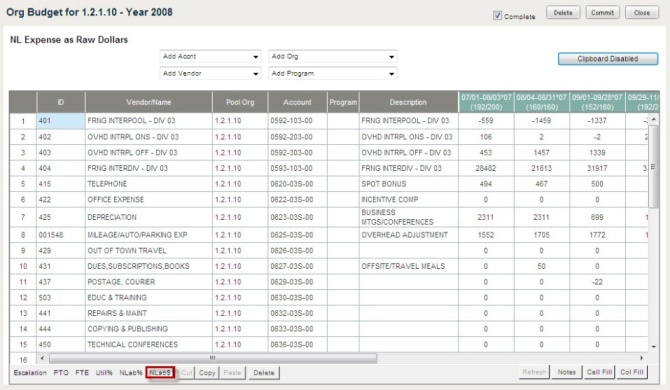Click value cell 1705
Screen dimensions: 670x390
pos(541,235)
